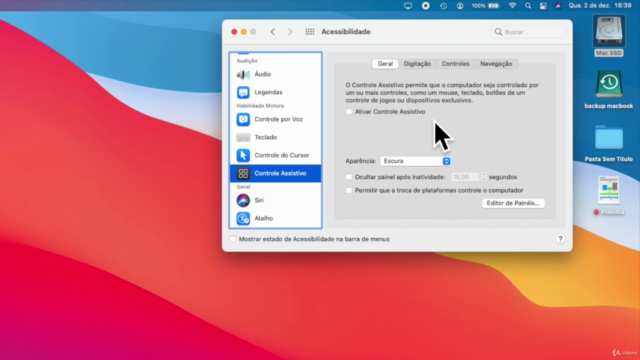Open backup macbook Time Machine drive
Image resolution: width=640 pixels, height=360 pixels.
609,89
